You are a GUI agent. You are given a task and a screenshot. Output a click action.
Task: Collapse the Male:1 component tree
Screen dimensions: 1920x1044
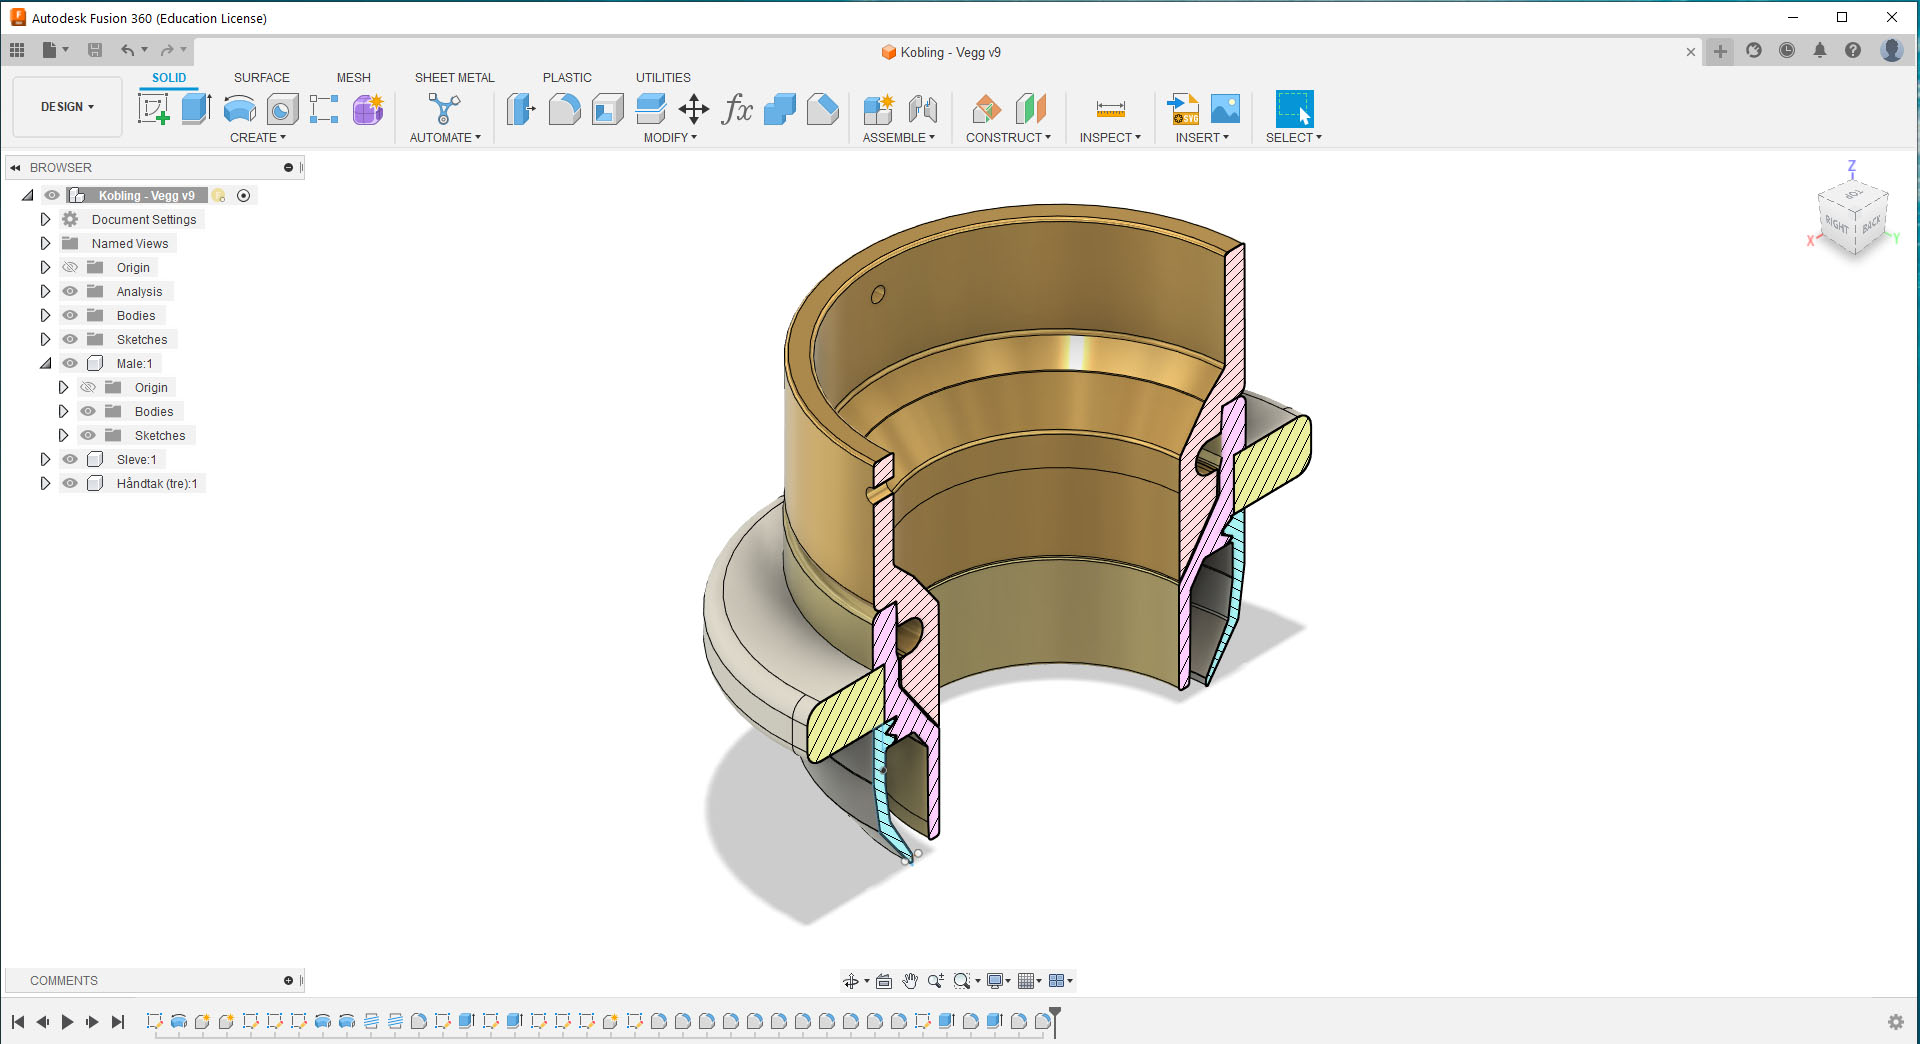(45, 363)
